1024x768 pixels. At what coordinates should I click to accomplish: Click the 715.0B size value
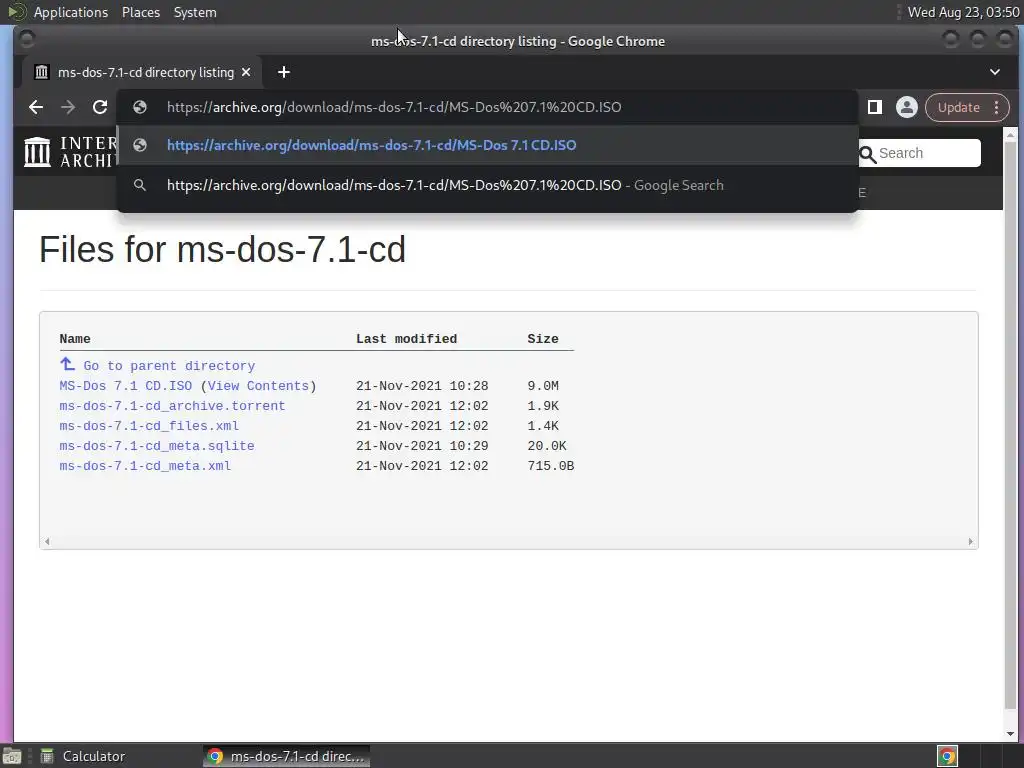coord(551,466)
